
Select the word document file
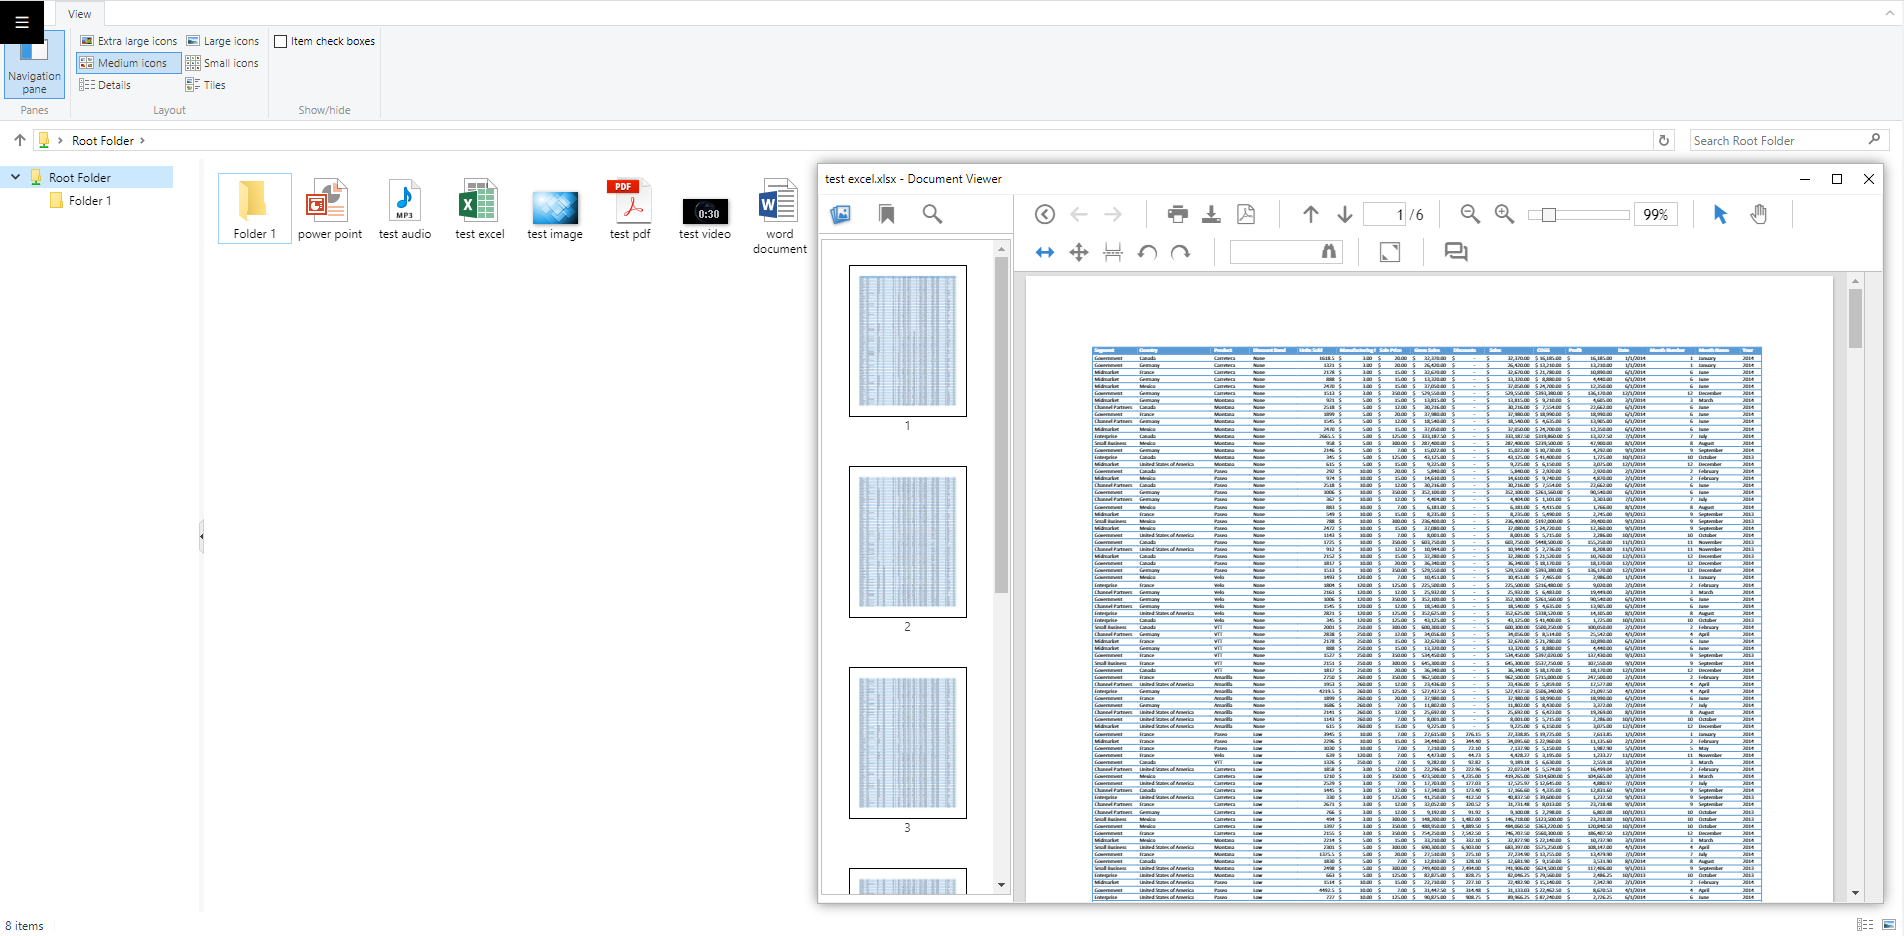coord(779,216)
